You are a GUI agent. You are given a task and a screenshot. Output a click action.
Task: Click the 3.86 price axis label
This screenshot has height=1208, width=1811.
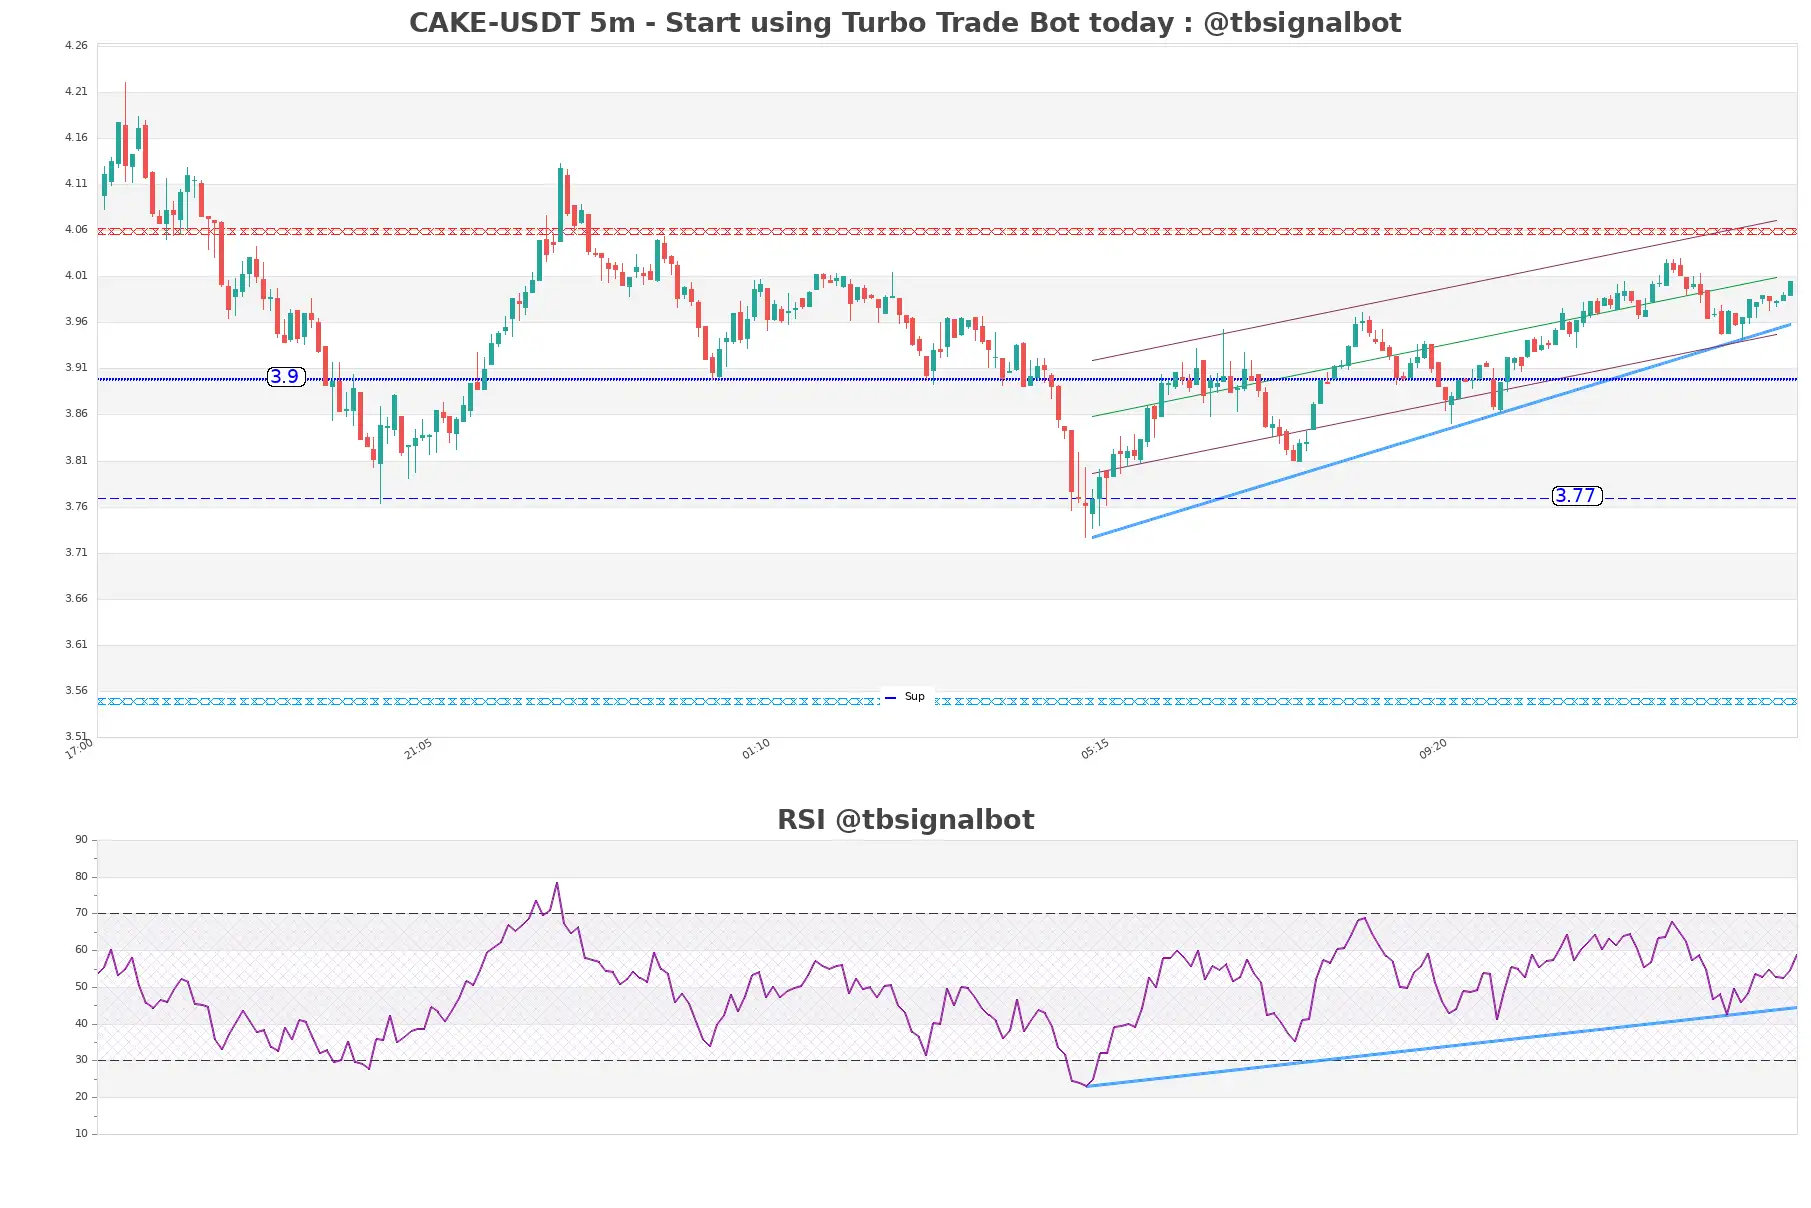coord(76,414)
